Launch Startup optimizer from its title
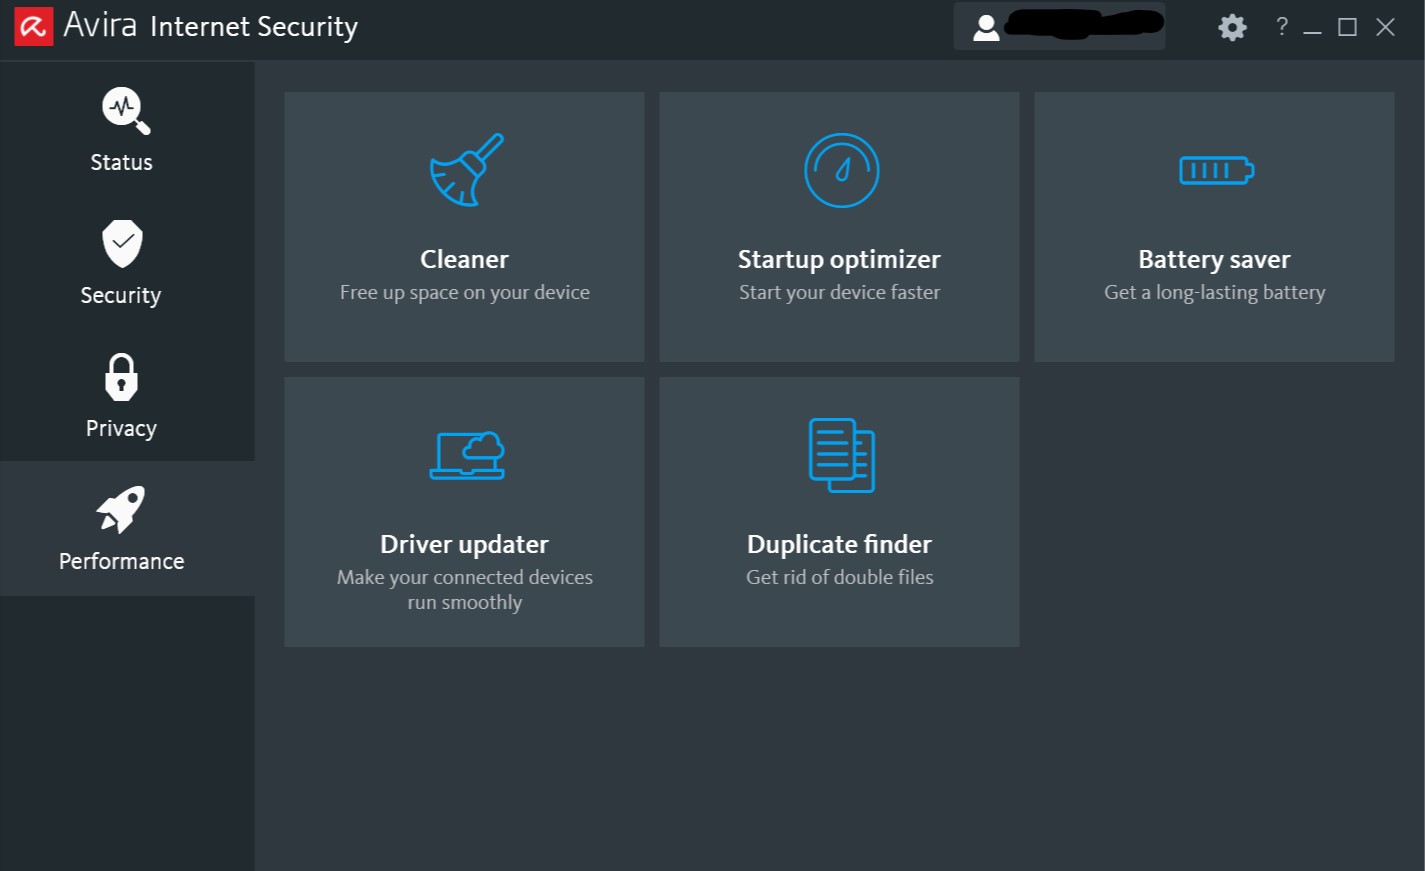Viewport: 1425px width, 871px height. point(839,259)
